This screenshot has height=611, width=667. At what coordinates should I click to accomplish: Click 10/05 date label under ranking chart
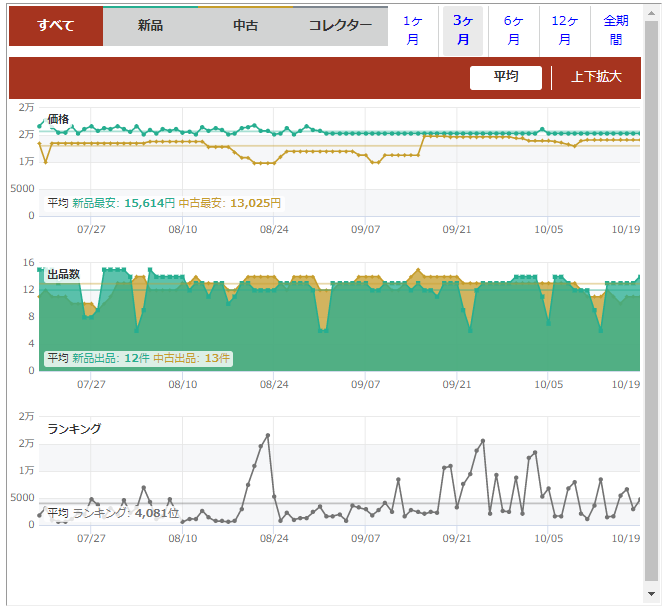coord(549,539)
